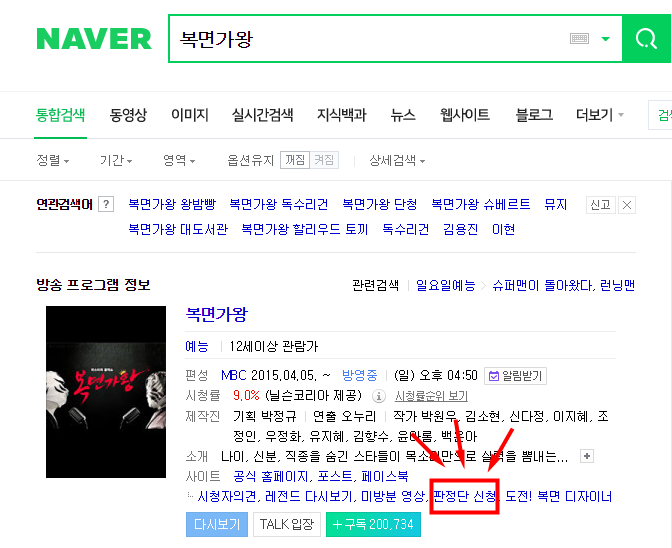Click the NAVER logo
This screenshot has width=672, height=548.
(94, 39)
